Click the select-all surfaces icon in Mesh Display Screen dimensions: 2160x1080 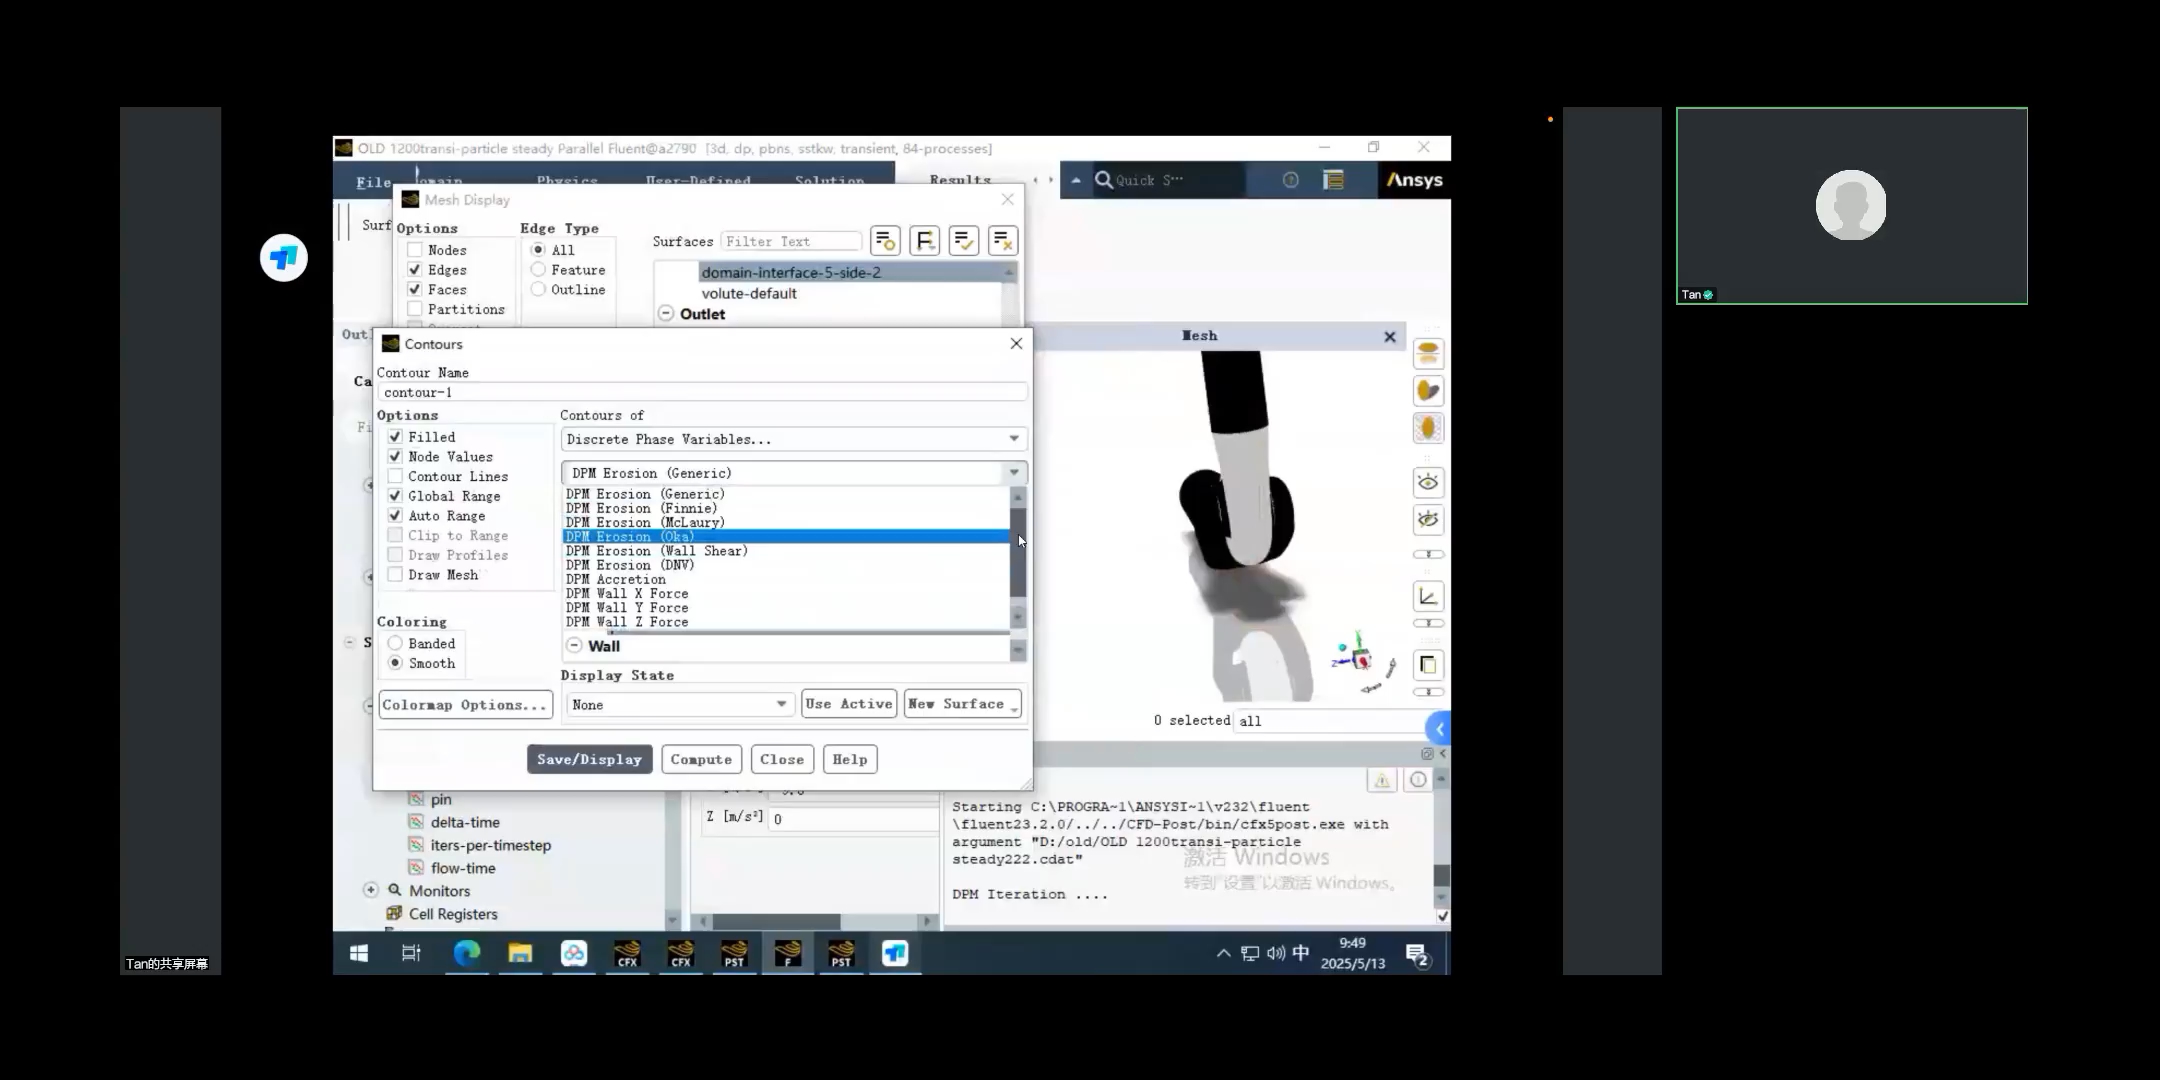[963, 241]
